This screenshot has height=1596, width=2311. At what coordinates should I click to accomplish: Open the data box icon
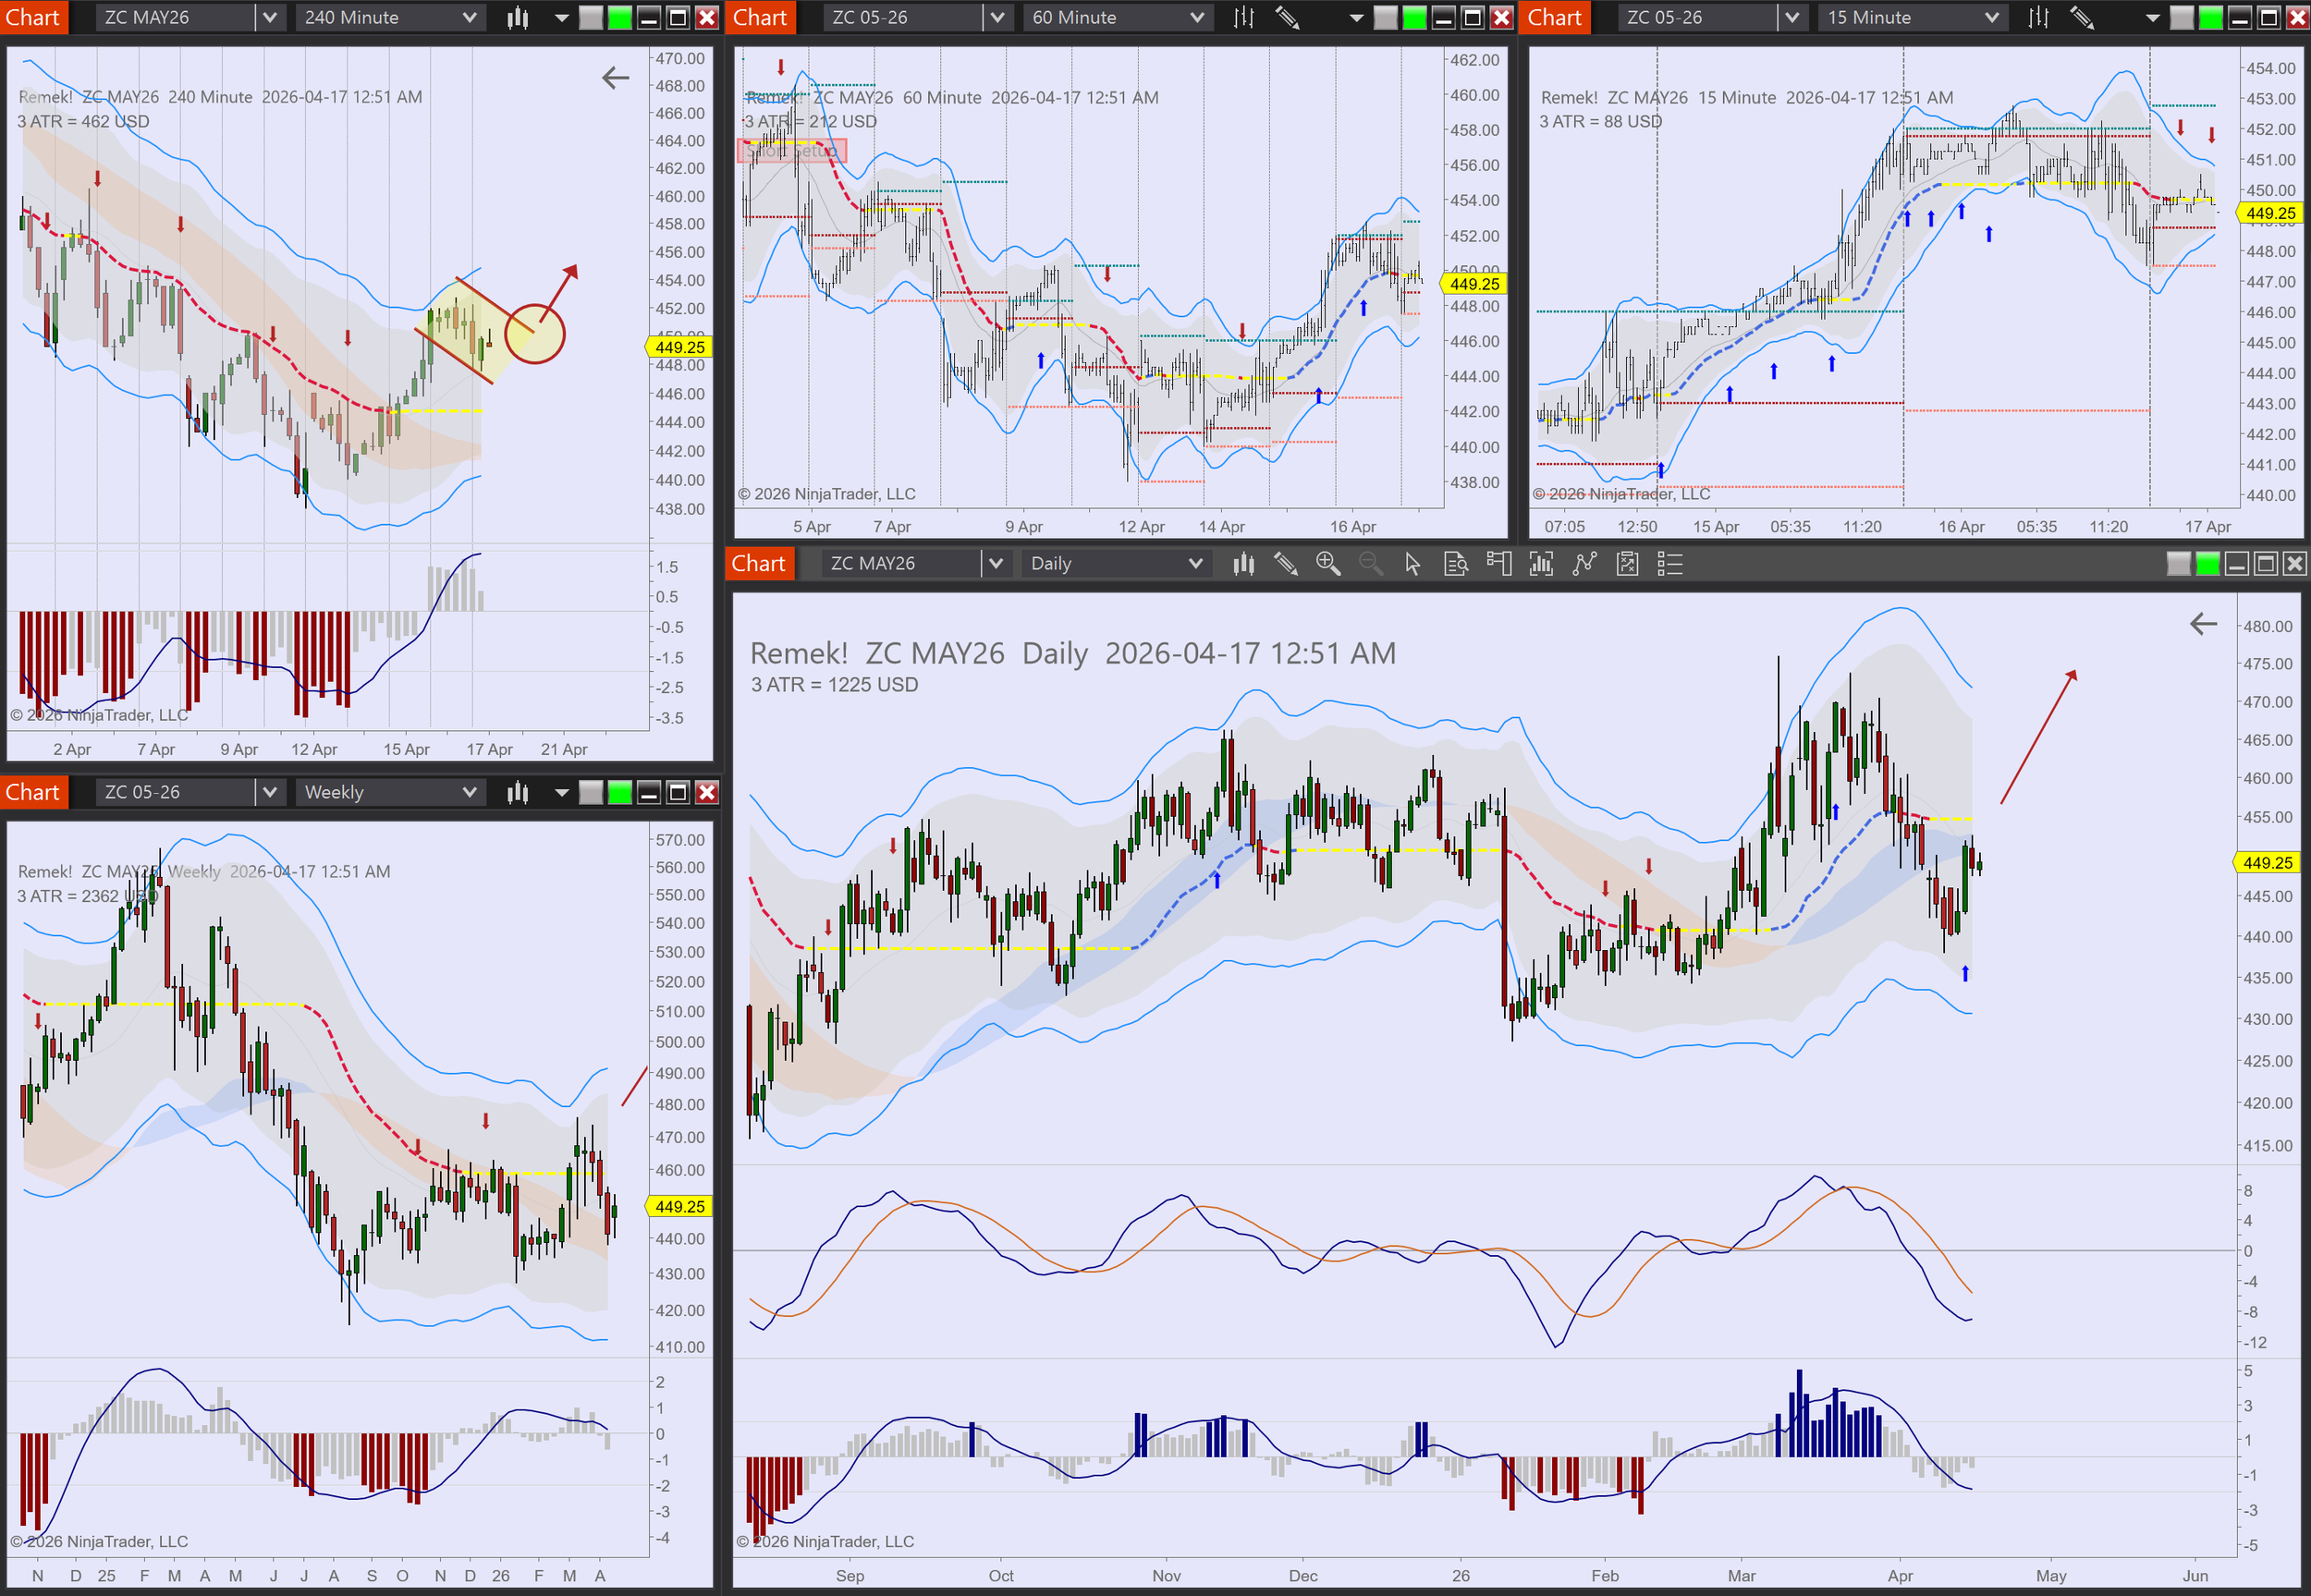tap(1456, 564)
